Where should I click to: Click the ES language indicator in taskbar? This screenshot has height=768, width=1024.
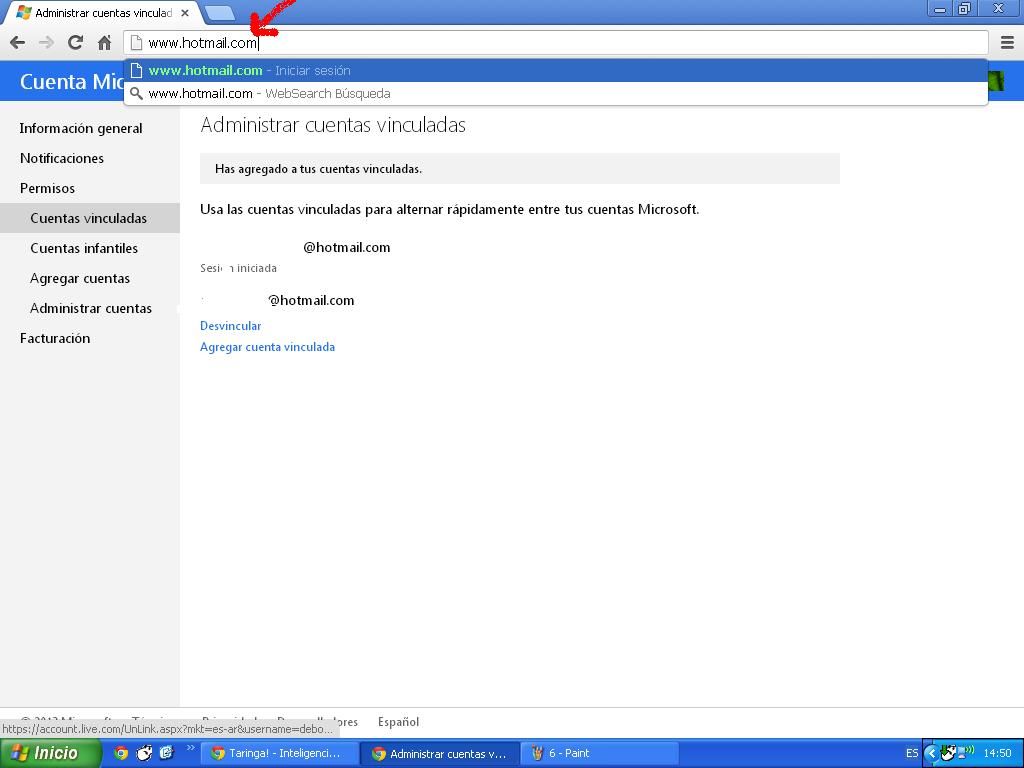click(912, 754)
